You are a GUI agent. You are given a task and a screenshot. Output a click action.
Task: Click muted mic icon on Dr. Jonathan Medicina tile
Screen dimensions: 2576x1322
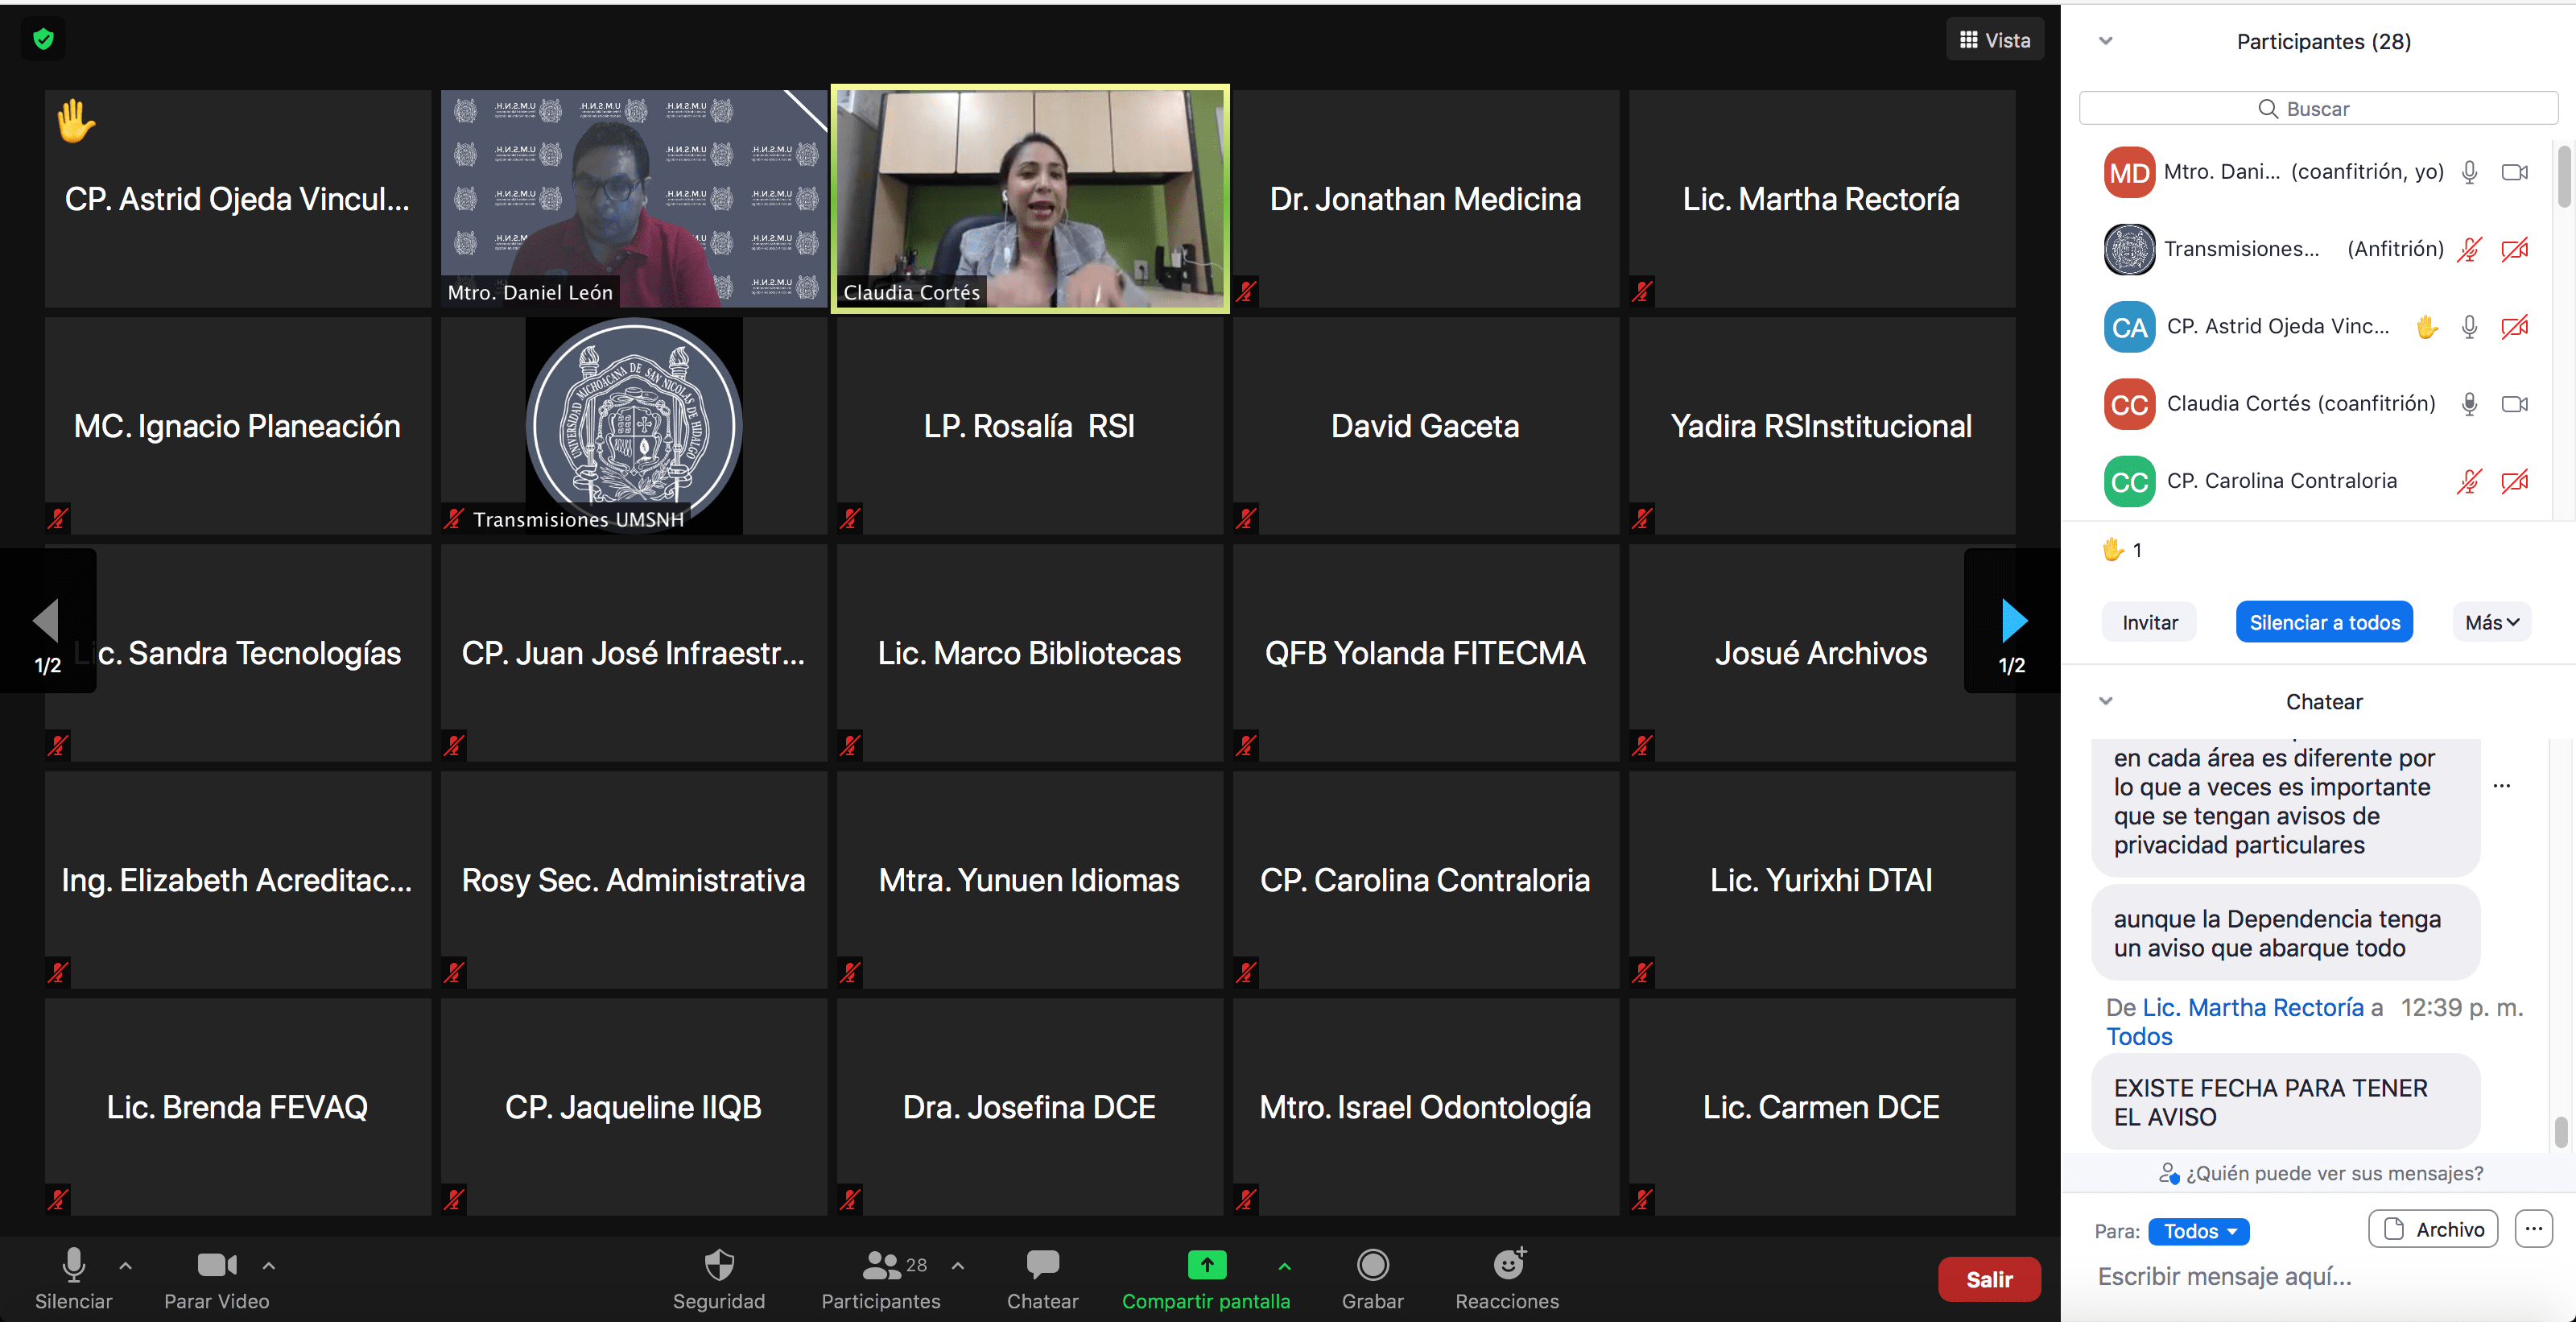(x=1246, y=292)
